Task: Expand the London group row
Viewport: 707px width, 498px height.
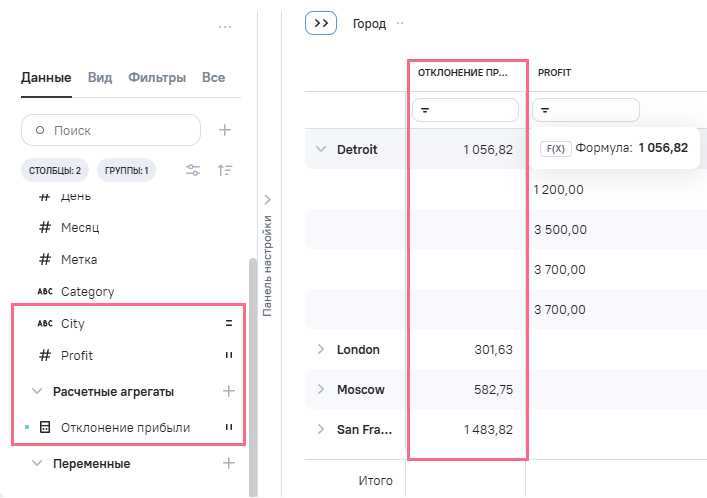Action: tap(321, 349)
